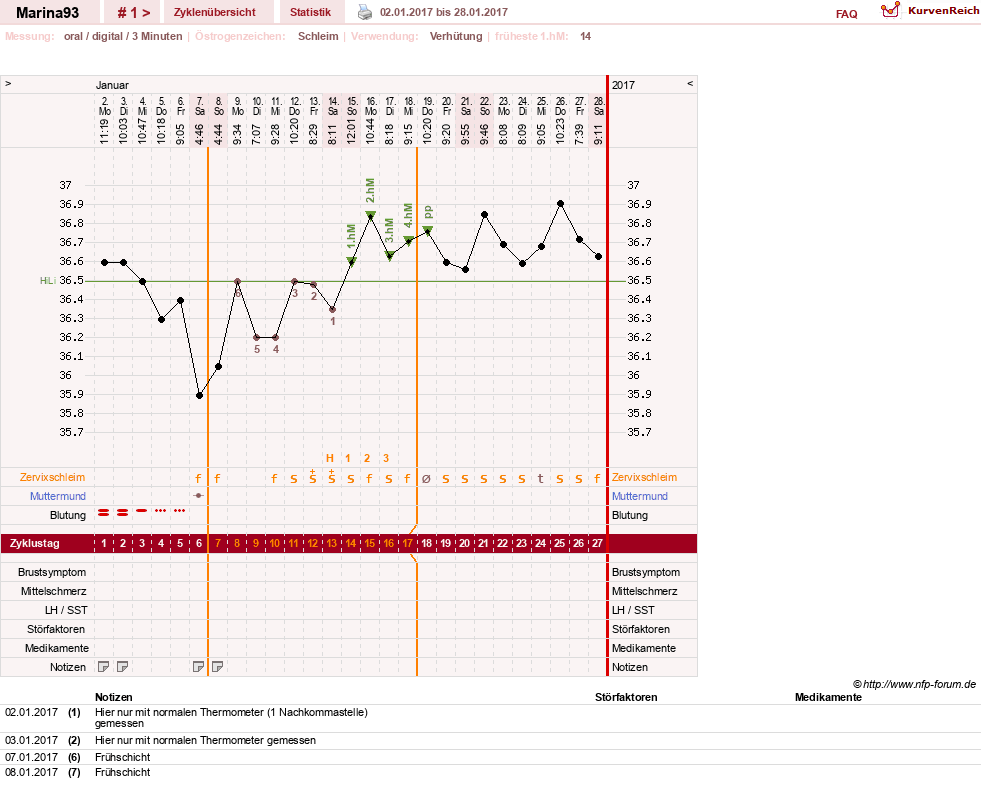The width and height of the screenshot is (981, 810).
Task: Click the blue Muttermund label on left
Action: click(x=58, y=496)
